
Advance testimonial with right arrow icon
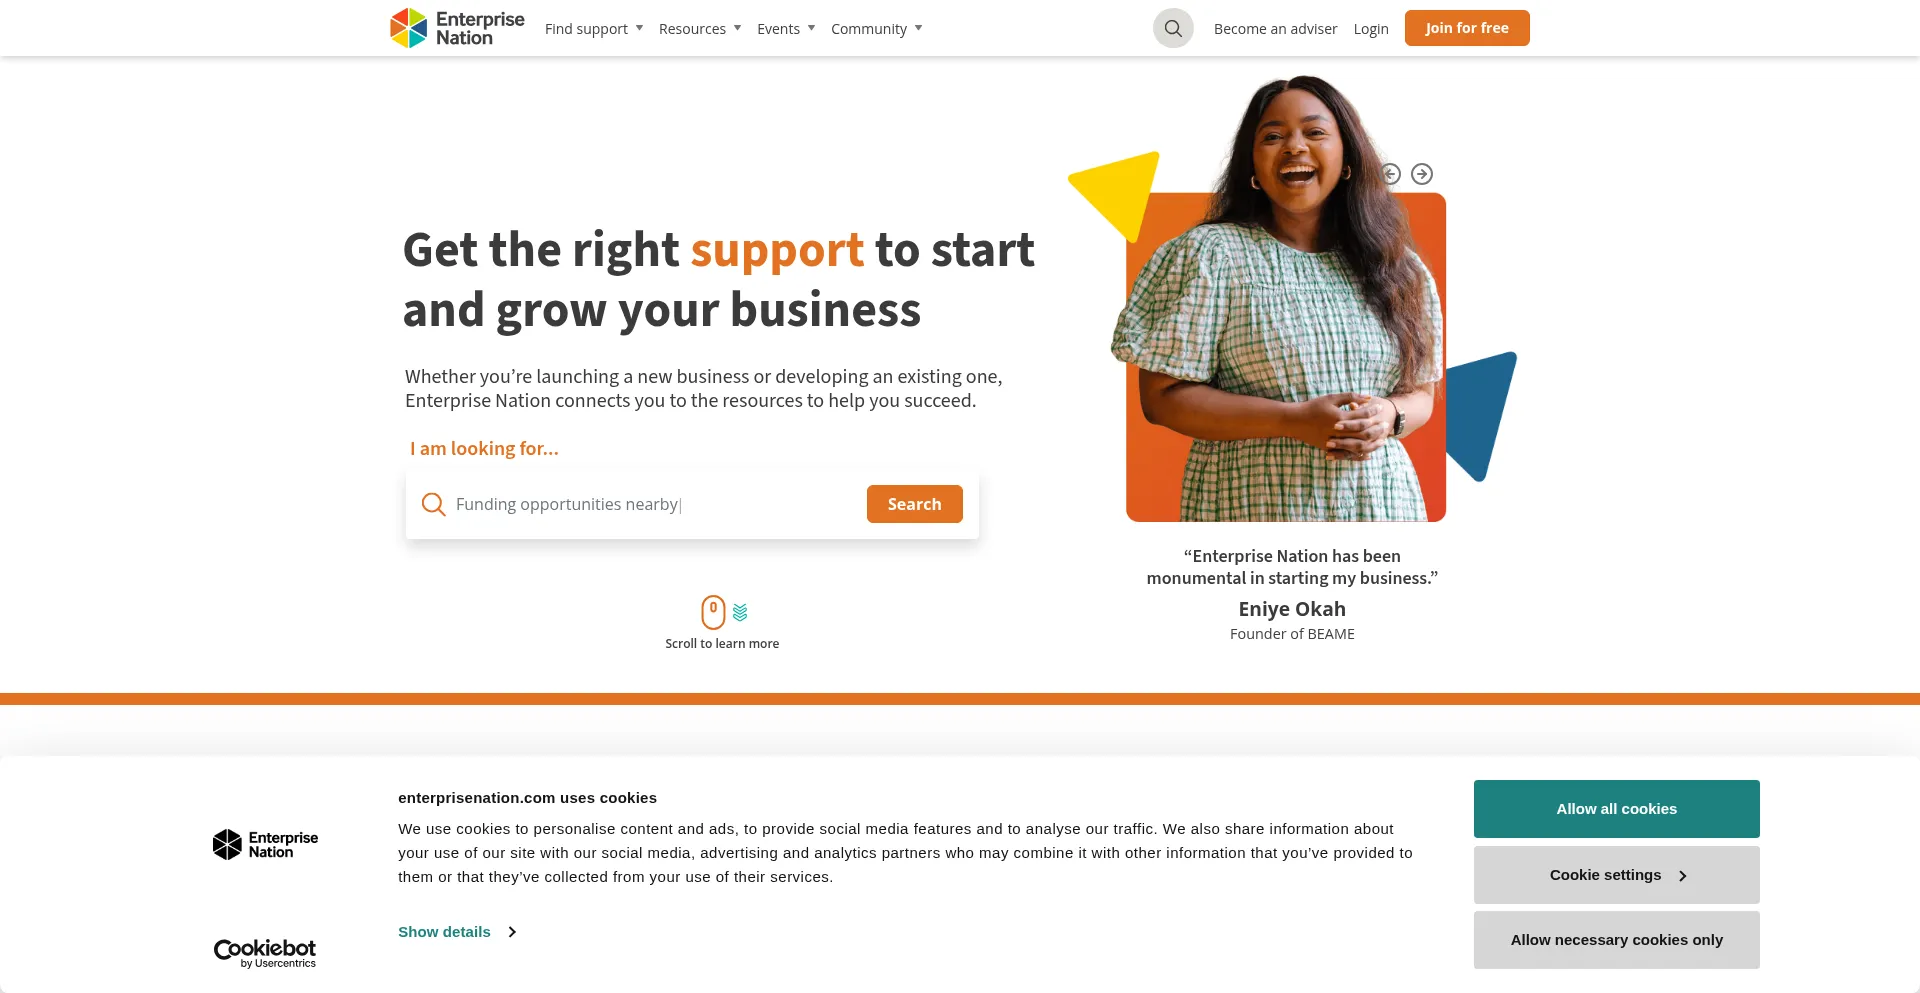click(1422, 174)
